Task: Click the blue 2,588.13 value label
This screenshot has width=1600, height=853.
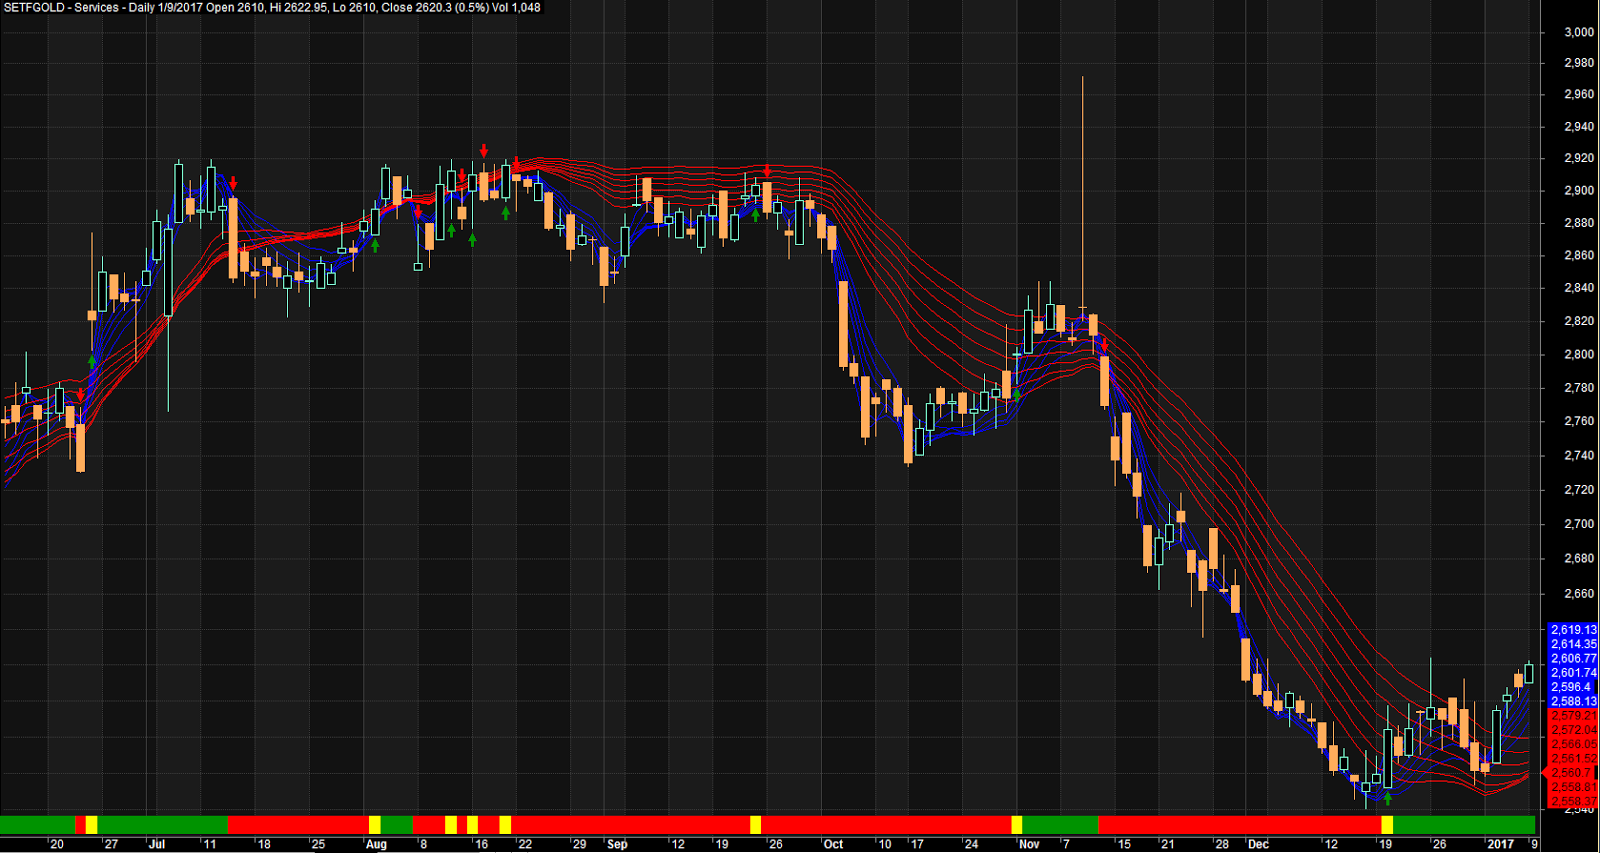Action: [x=1573, y=702]
